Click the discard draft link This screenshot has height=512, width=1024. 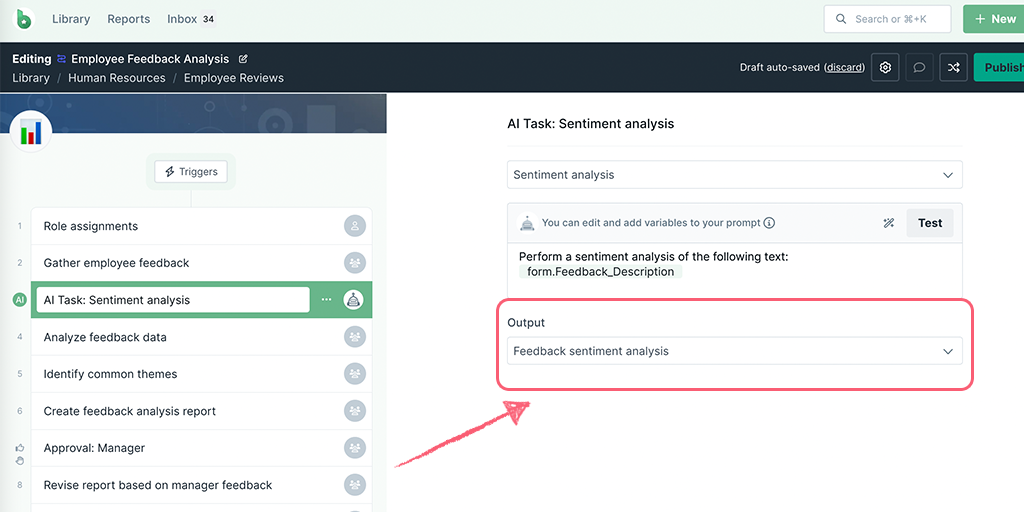pos(844,67)
